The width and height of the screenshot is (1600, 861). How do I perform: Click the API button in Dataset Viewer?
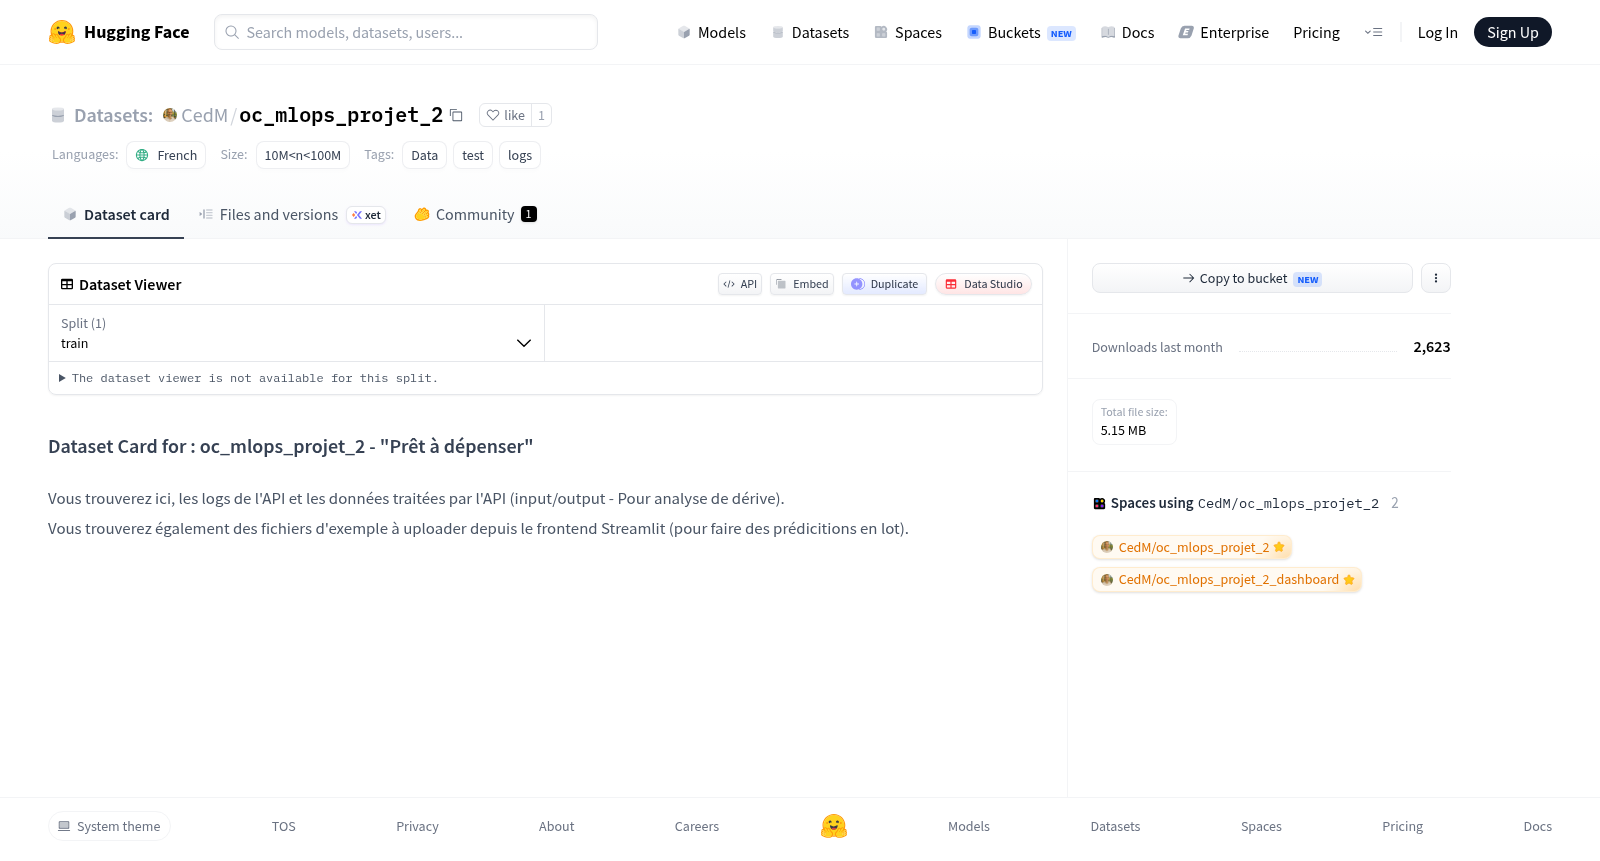click(x=740, y=284)
